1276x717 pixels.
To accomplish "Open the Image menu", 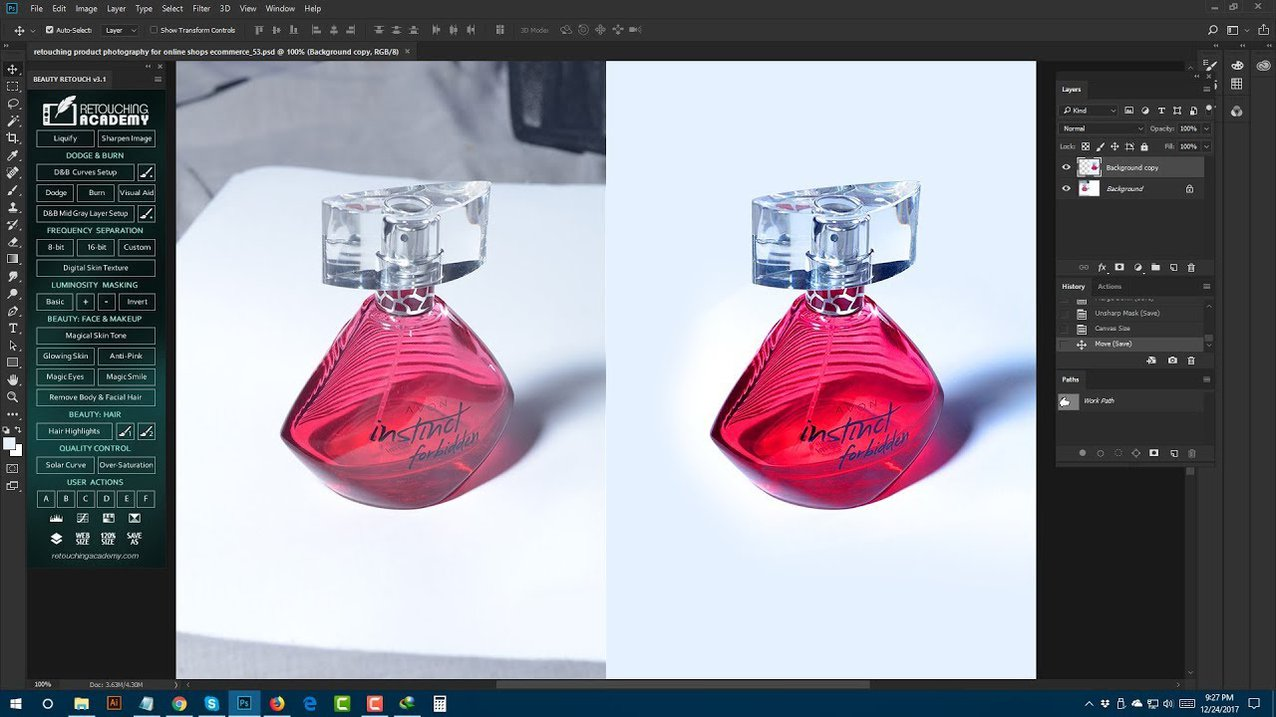I will (x=86, y=8).
